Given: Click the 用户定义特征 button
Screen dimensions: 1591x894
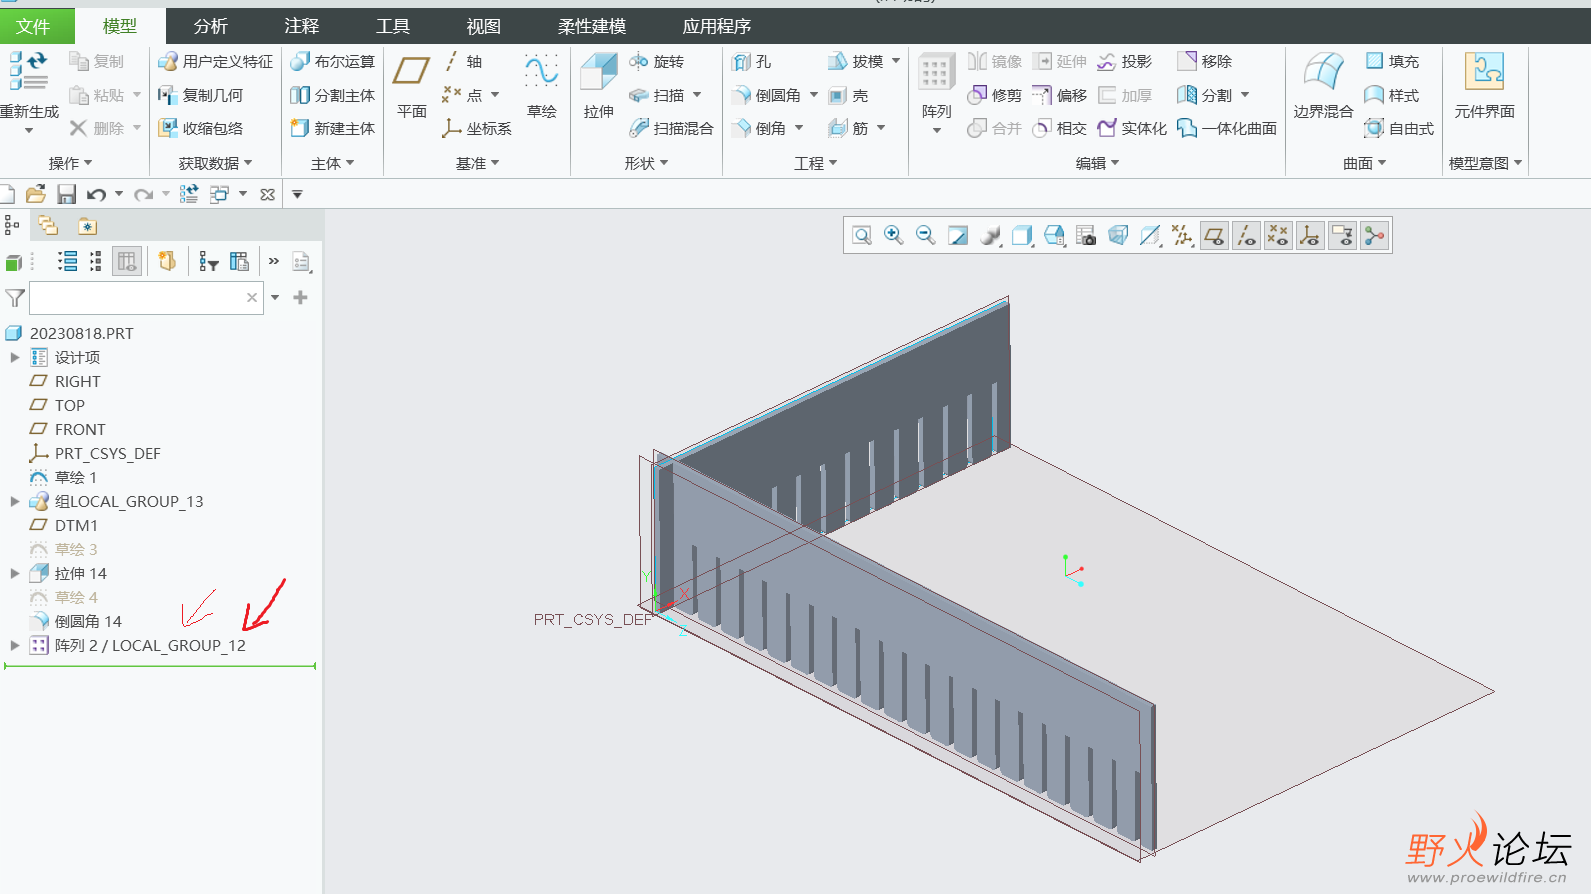Looking at the screenshot, I should [215, 62].
